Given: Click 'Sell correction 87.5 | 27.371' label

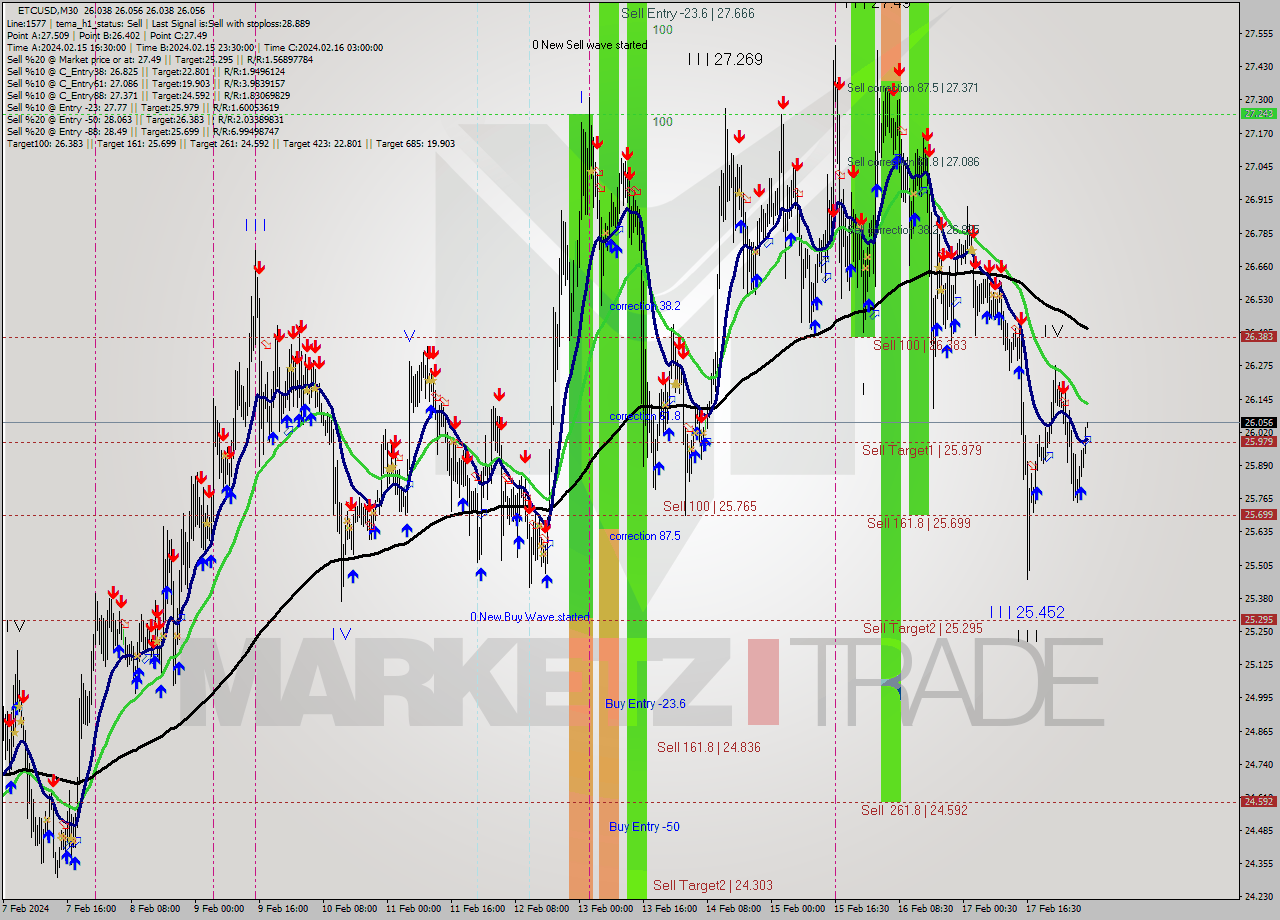Looking at the screenshot, I should [x=913, y=88].
